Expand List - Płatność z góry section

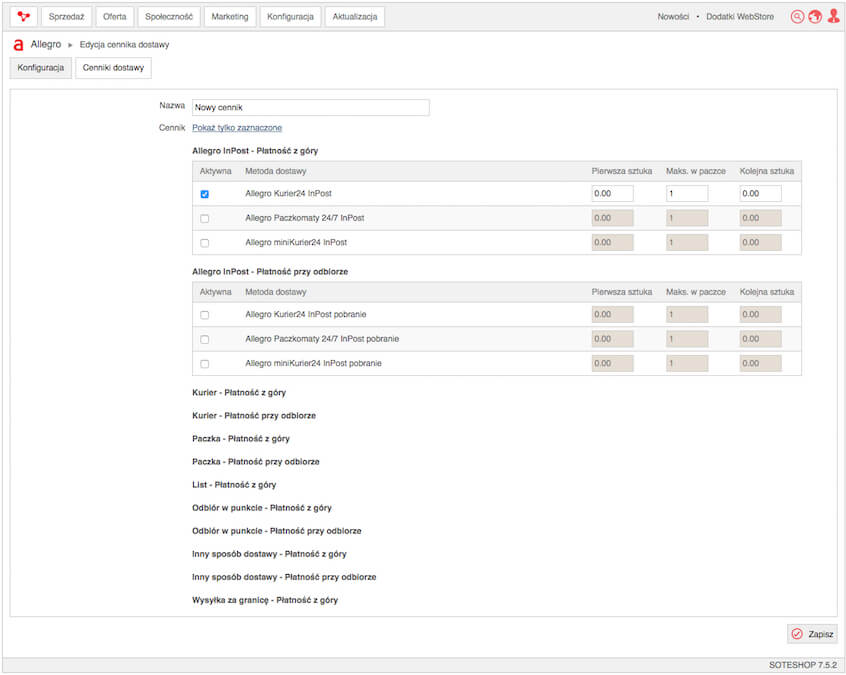coord(234,485)
